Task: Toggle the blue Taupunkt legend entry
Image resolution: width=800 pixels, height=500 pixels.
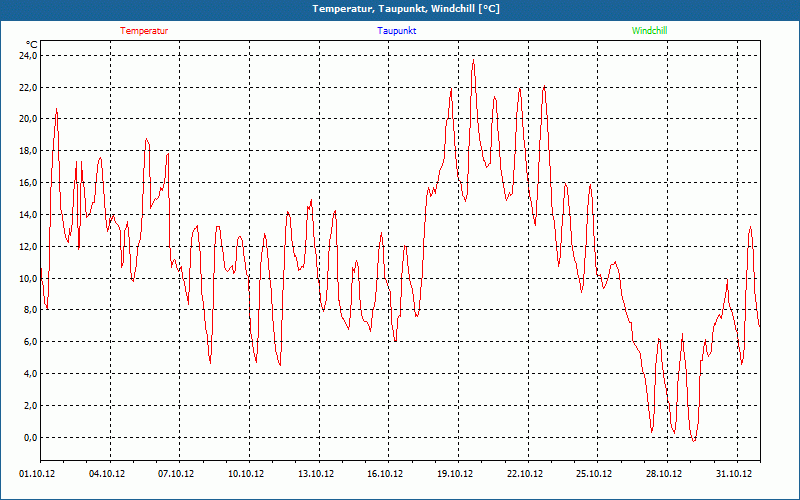Action: [397, 31]
